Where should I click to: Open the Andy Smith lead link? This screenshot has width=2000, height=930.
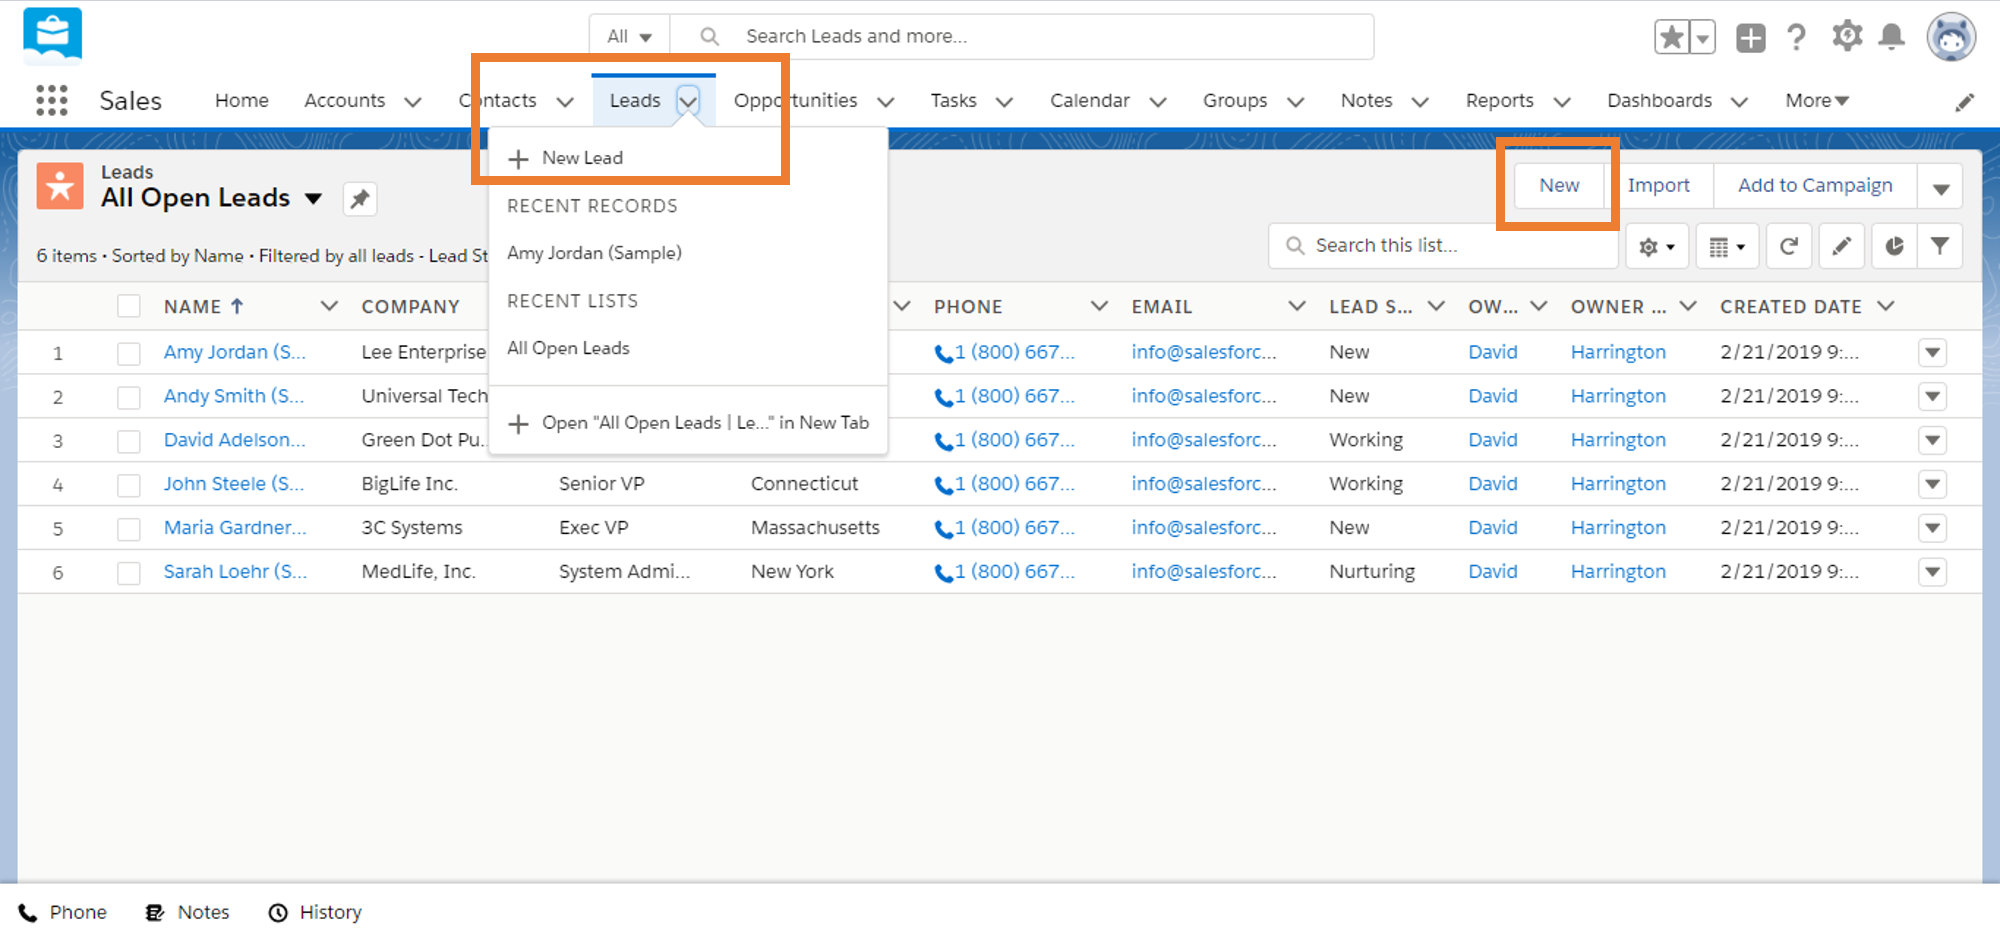[234, 396]
